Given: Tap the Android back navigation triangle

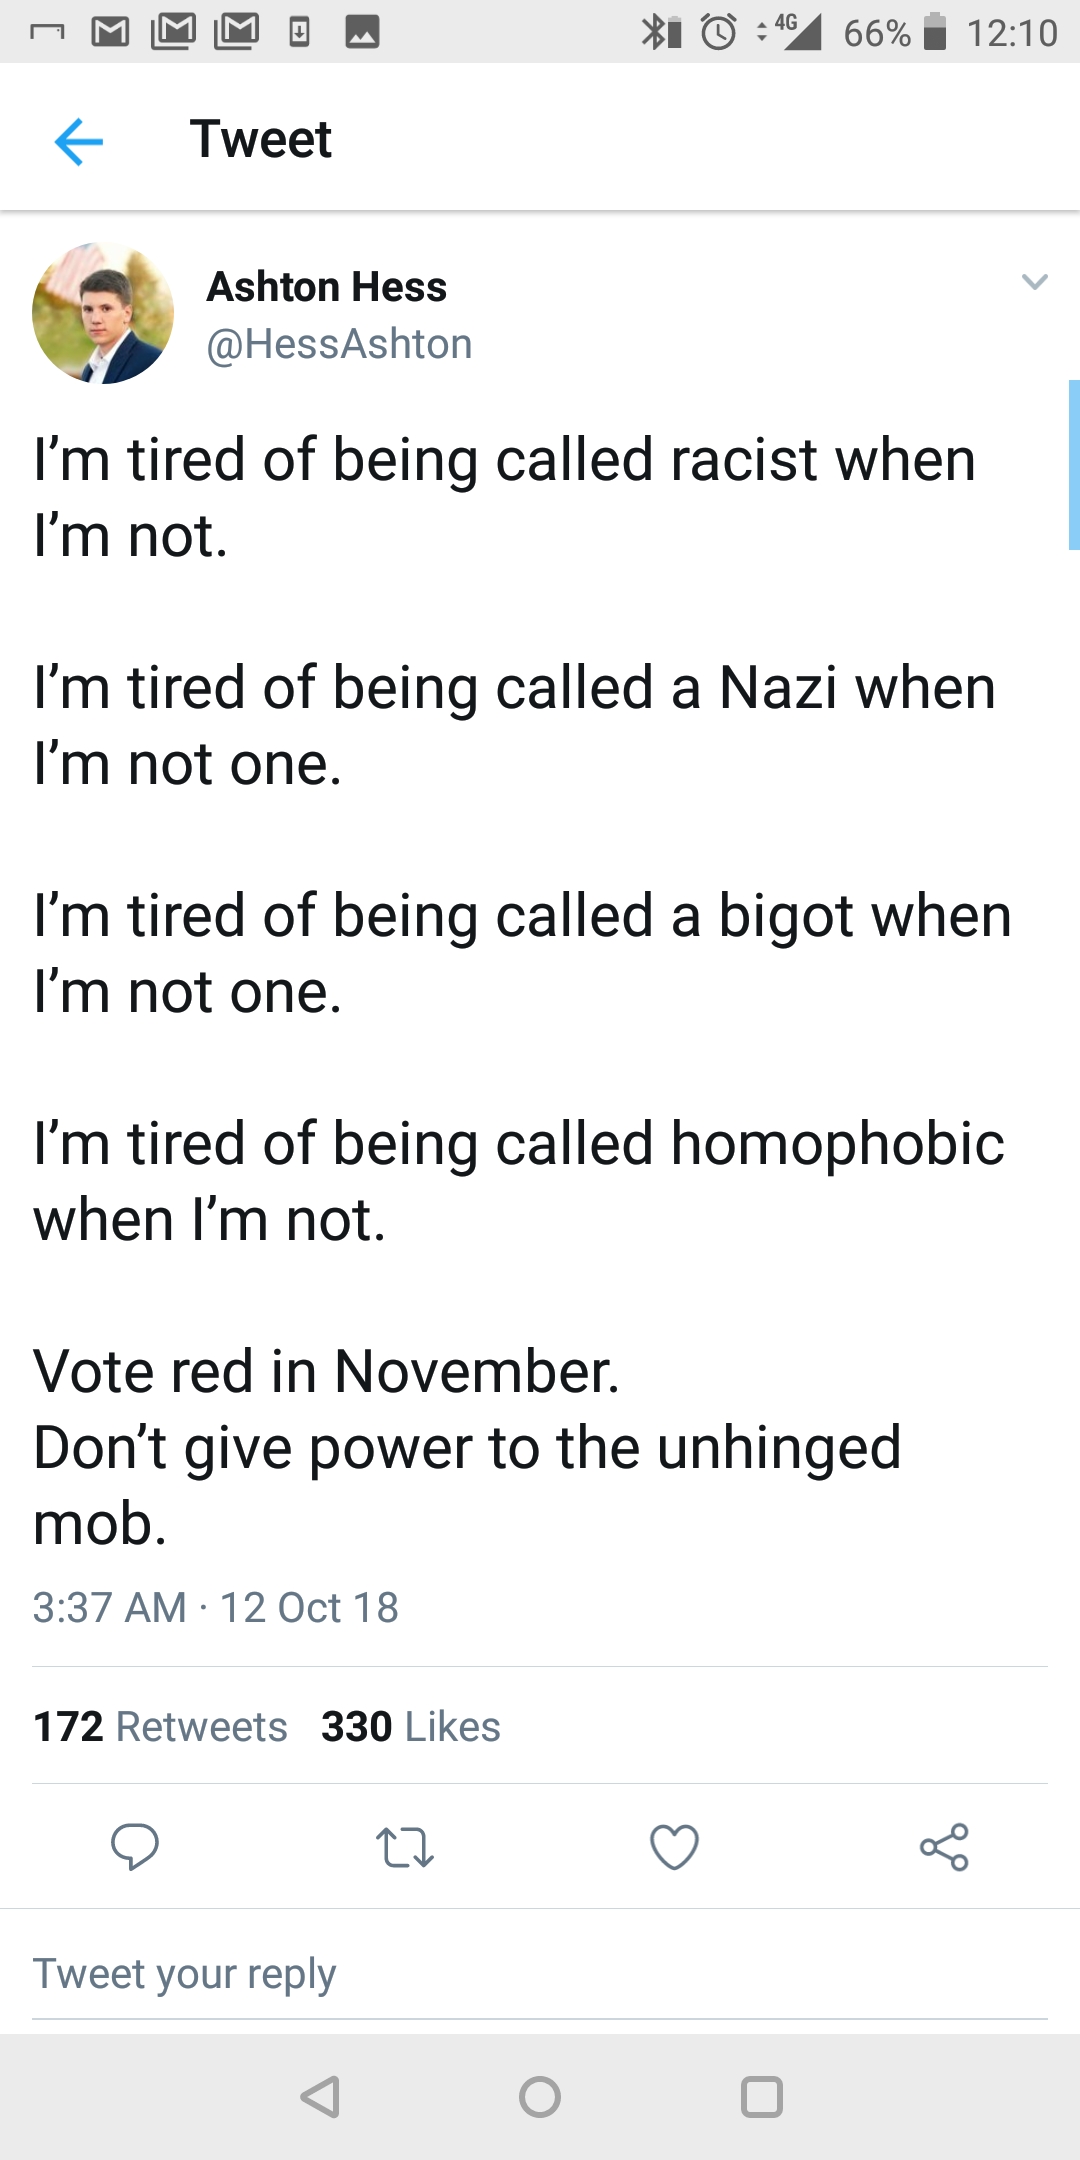Looking at the screenshot, I should [320, 2097].
